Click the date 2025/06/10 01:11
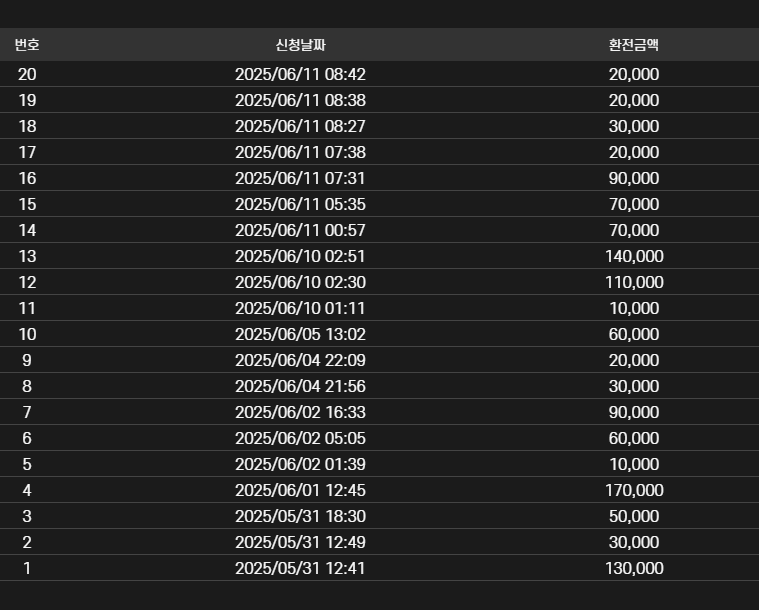Screen dimensions: 759x610 coord(300,308)
